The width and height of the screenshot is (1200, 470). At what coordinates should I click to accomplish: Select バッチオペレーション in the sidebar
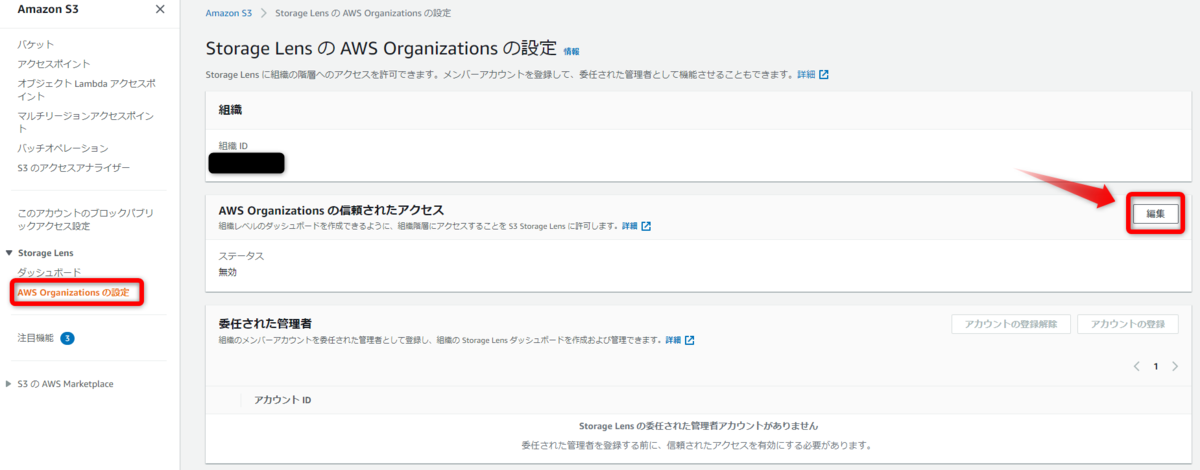coord(63,148)
